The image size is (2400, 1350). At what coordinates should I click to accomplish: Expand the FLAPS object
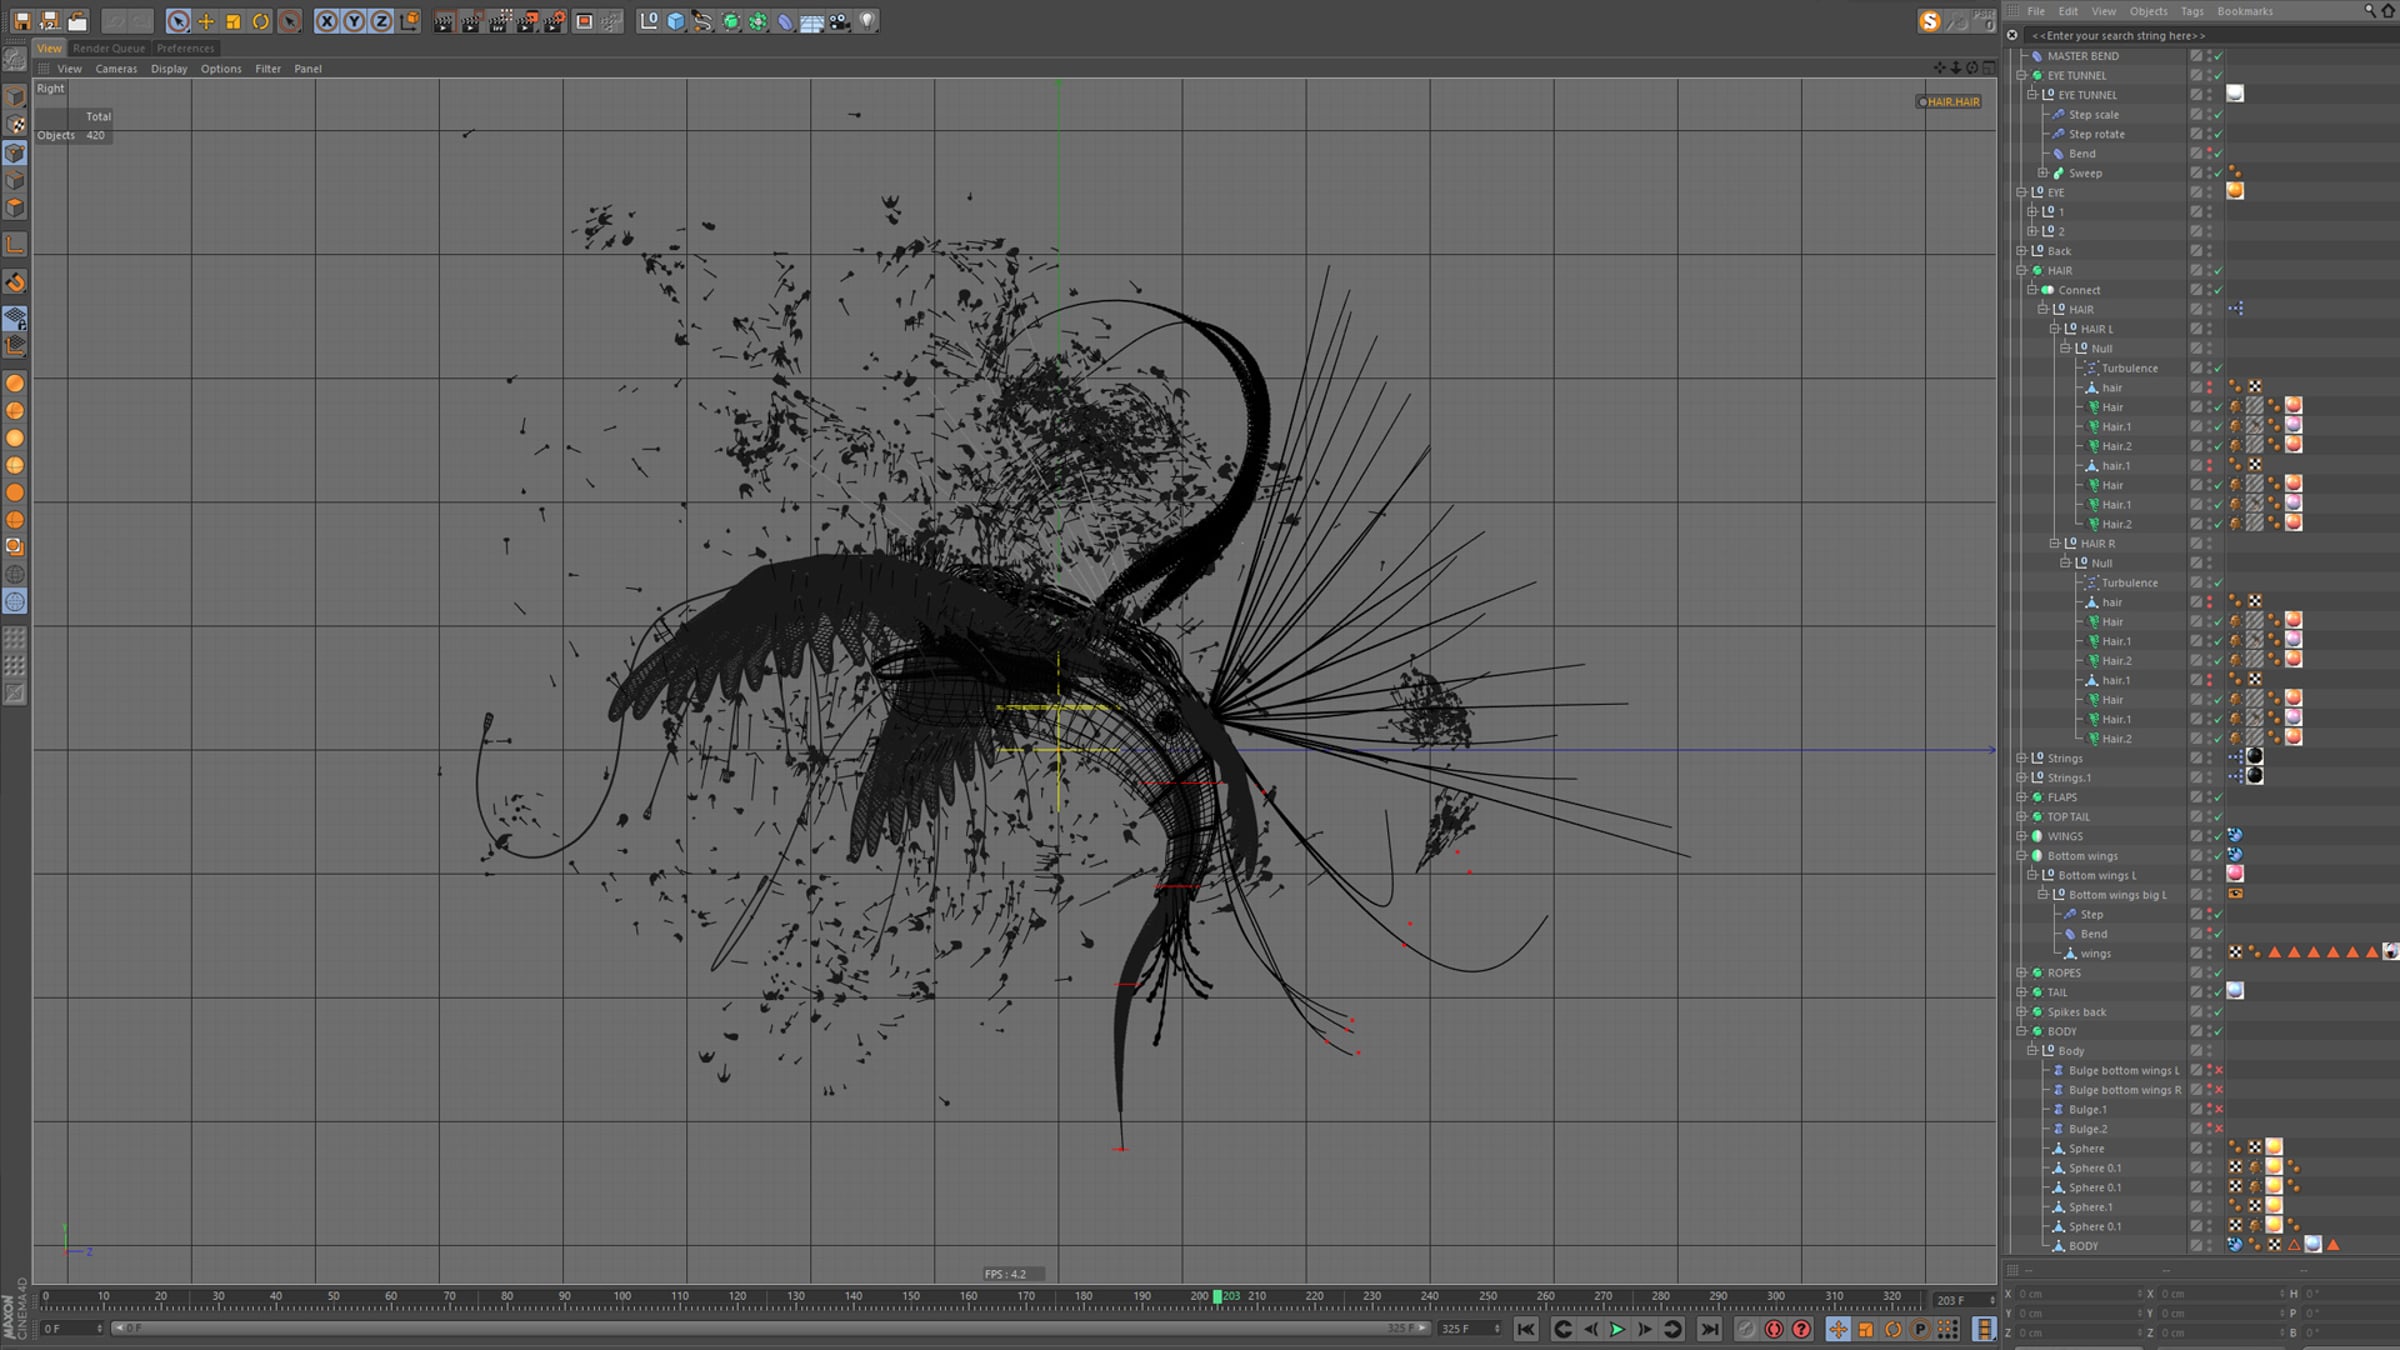pyautogui.click(x=2022, y=797)
